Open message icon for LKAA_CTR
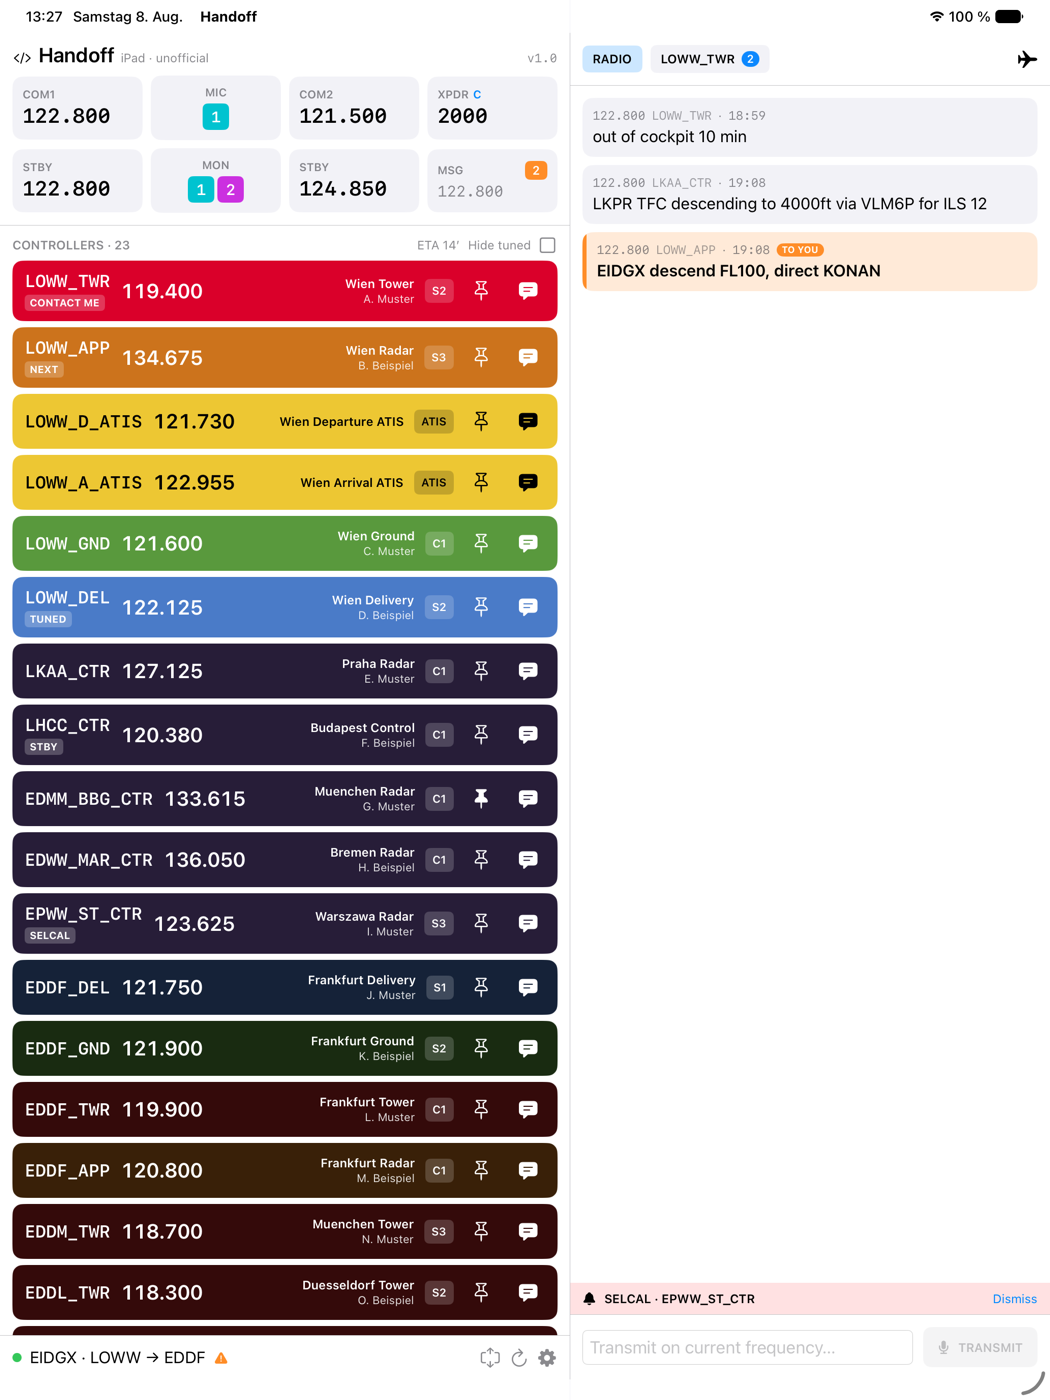 coord(528,671)
